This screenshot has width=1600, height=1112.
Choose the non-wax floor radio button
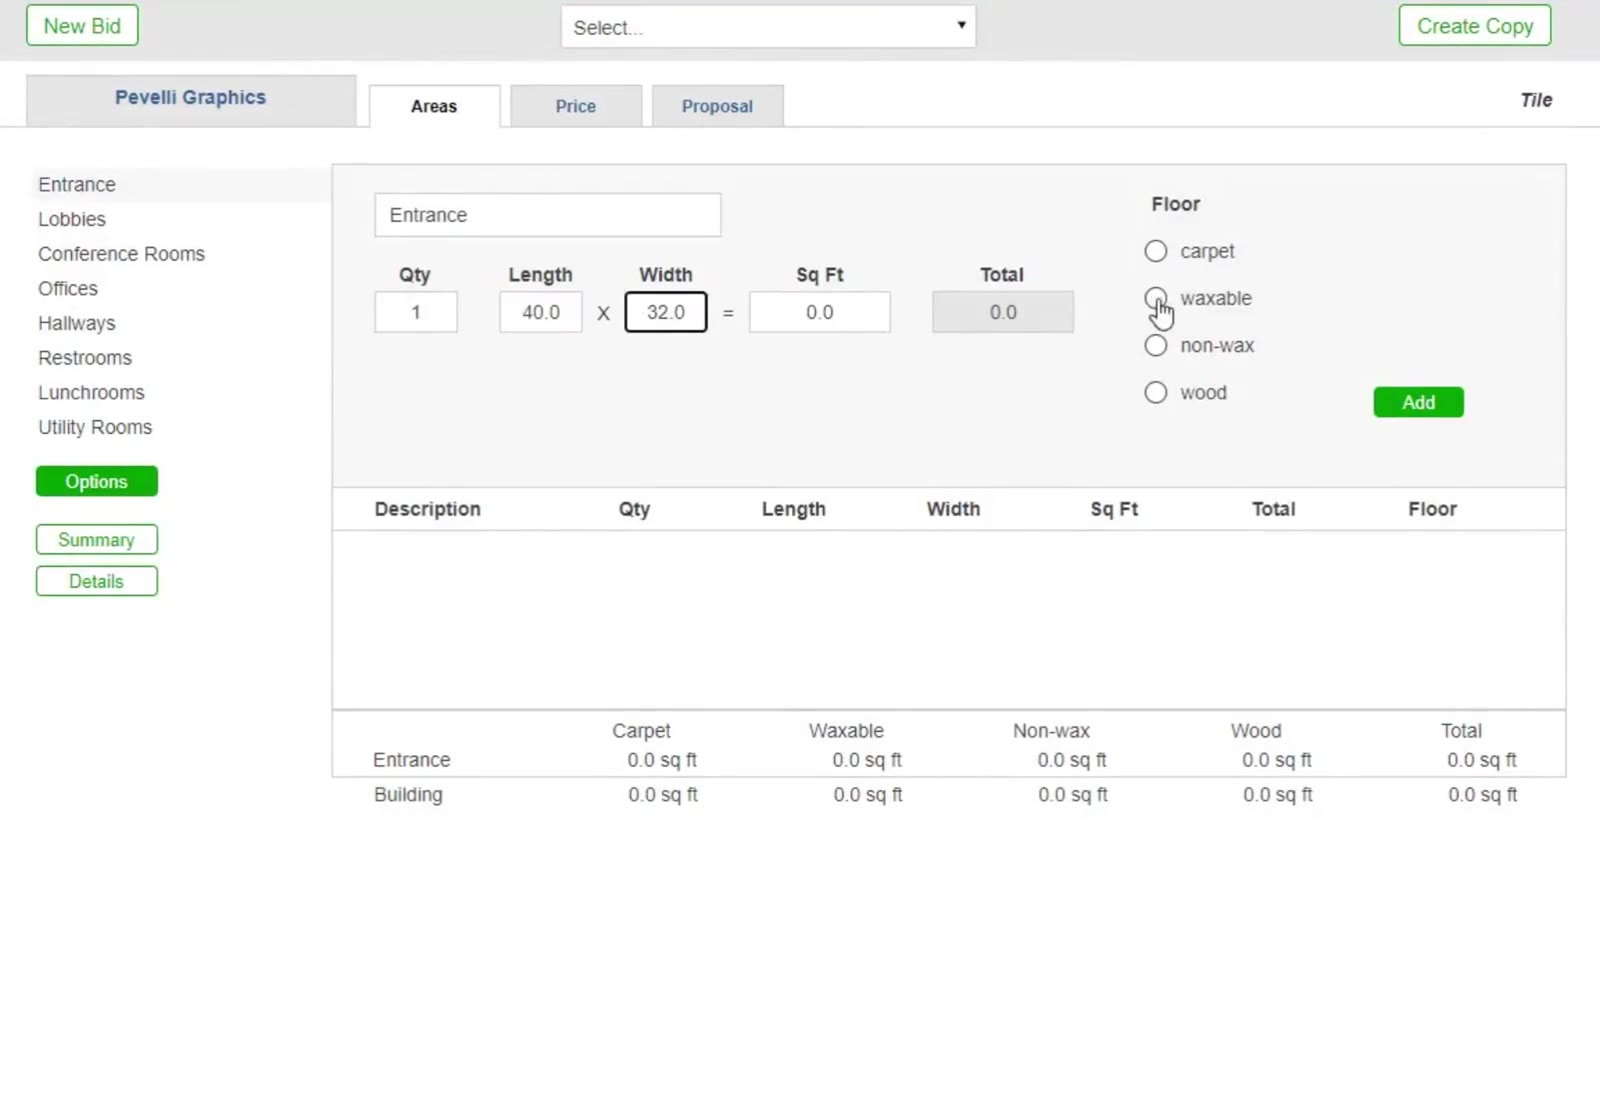tap(1156, 345)
